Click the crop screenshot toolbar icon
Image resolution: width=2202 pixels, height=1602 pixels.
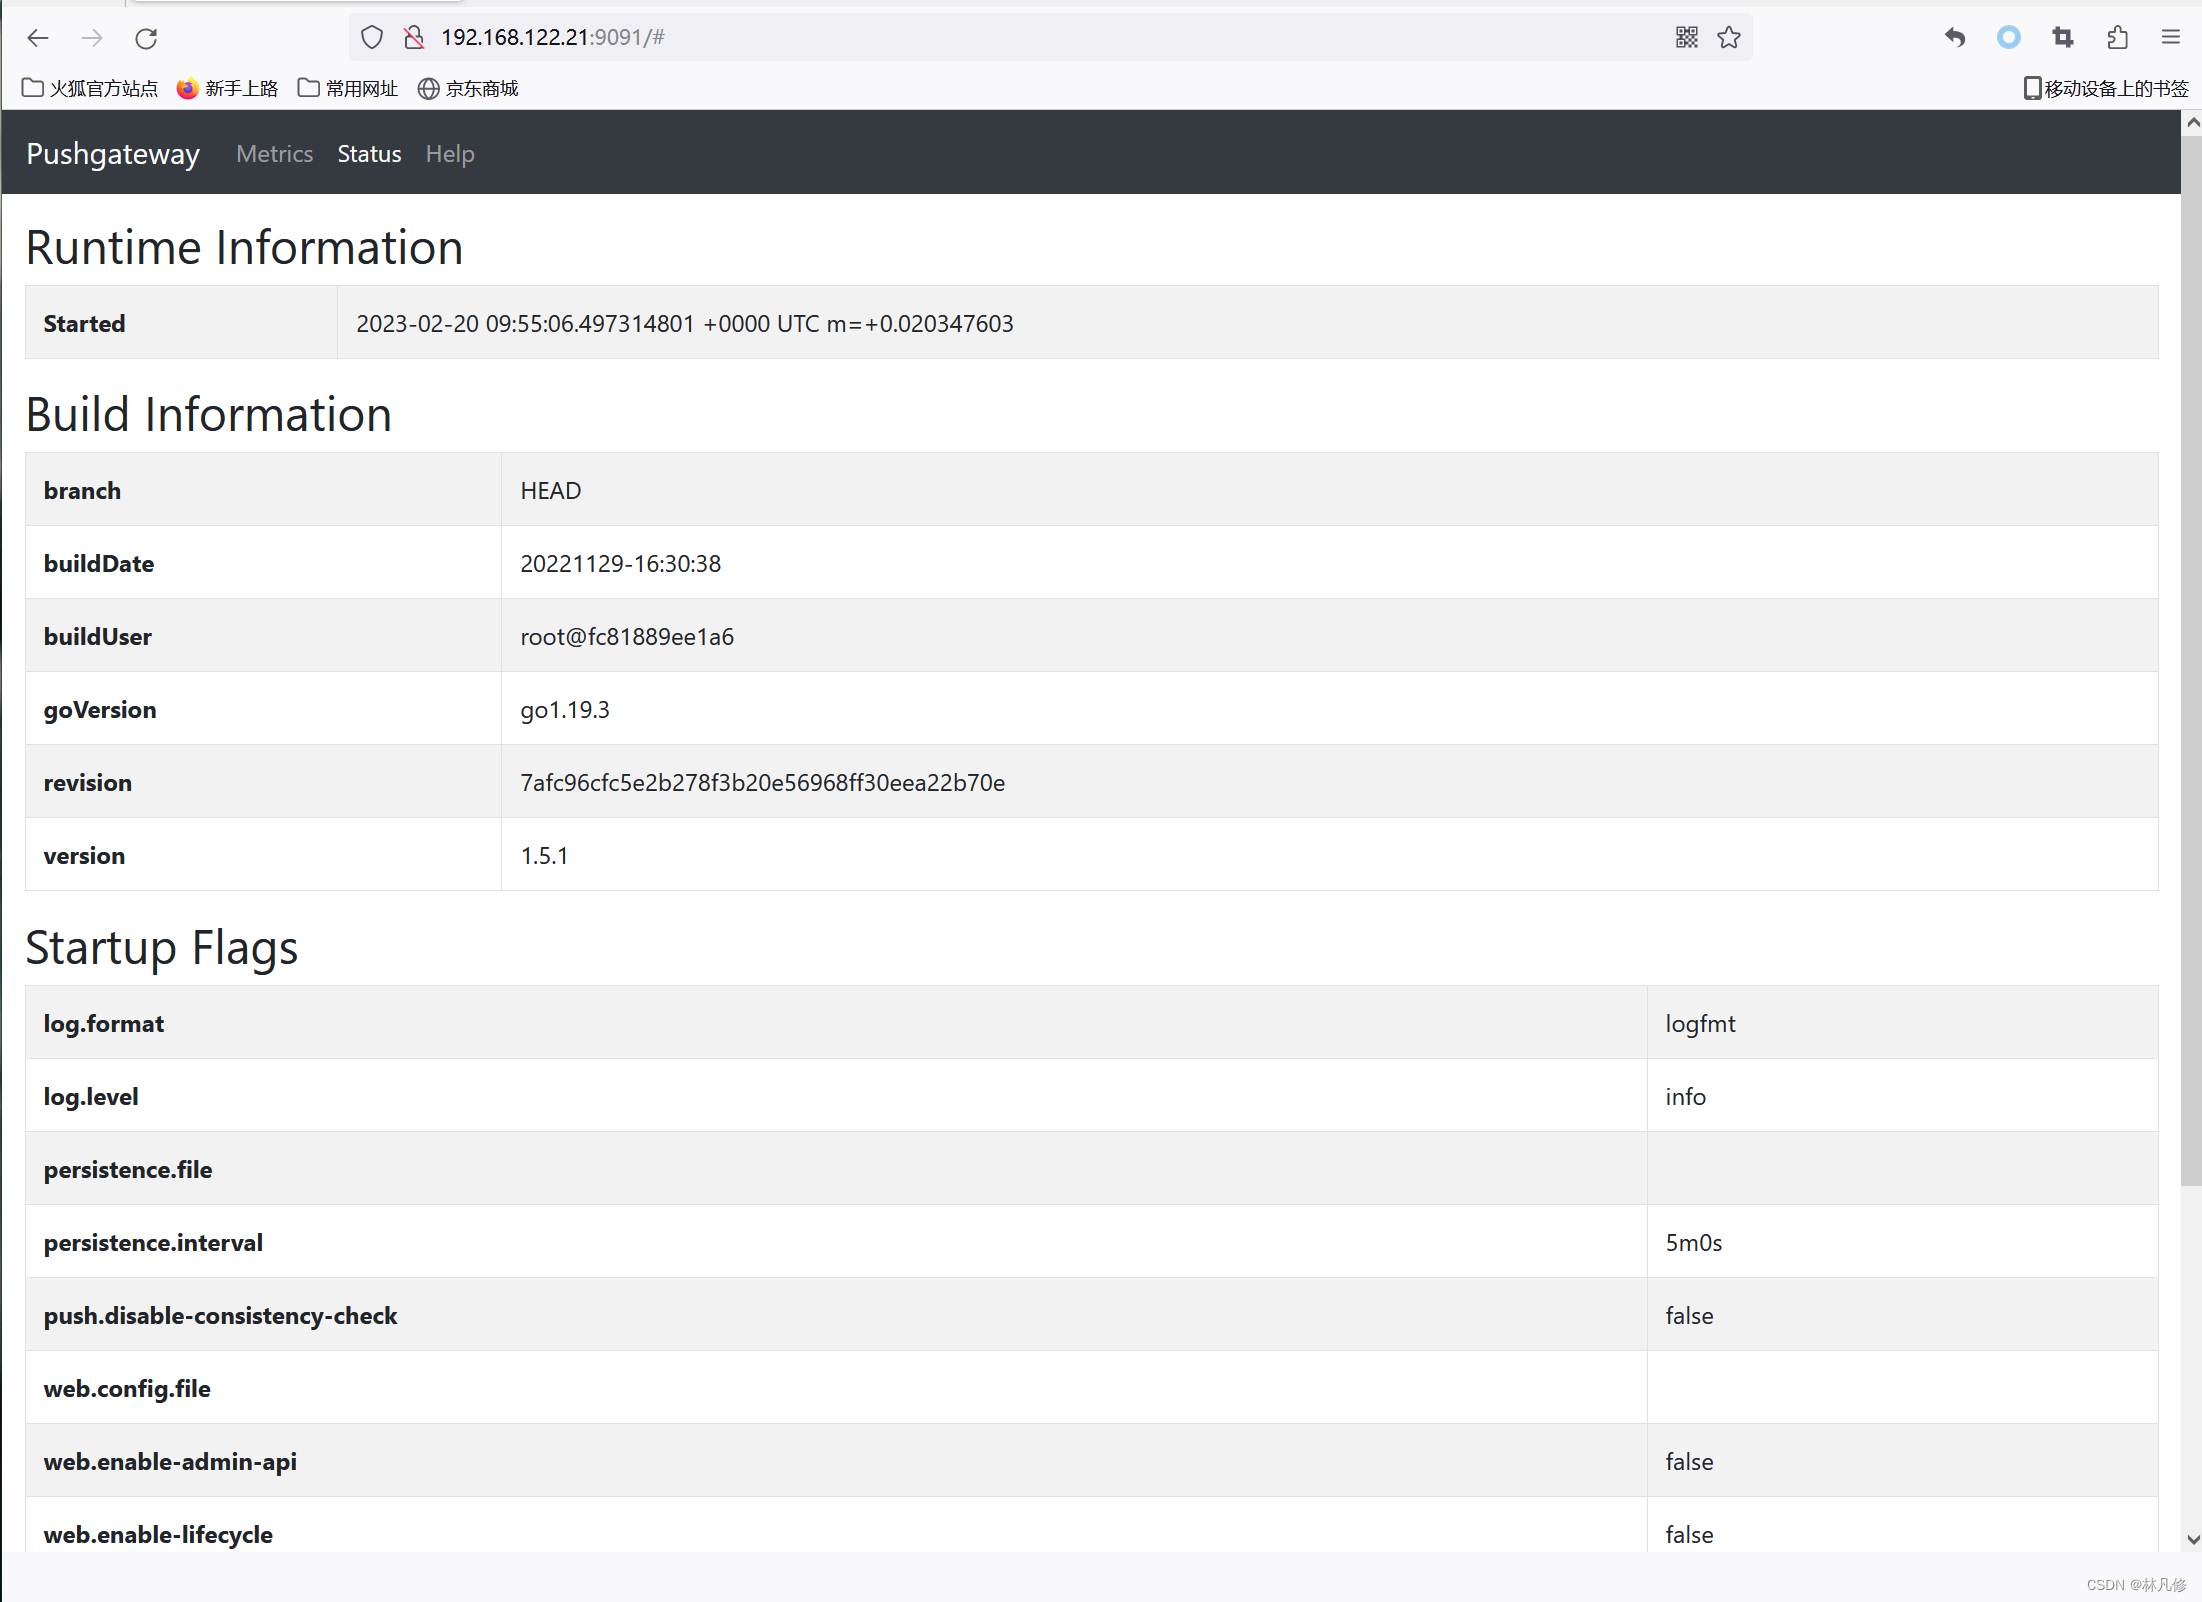tap(2063, 38)
